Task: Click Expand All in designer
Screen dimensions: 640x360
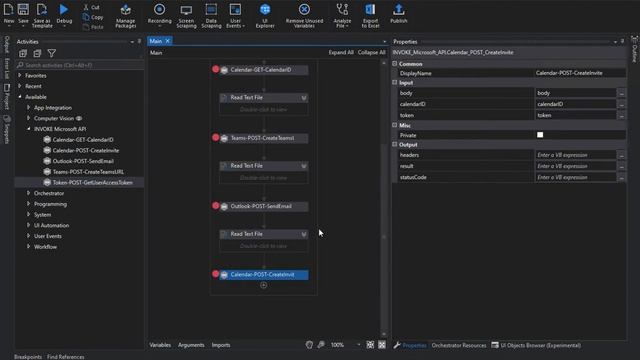Action: point(341,52)
